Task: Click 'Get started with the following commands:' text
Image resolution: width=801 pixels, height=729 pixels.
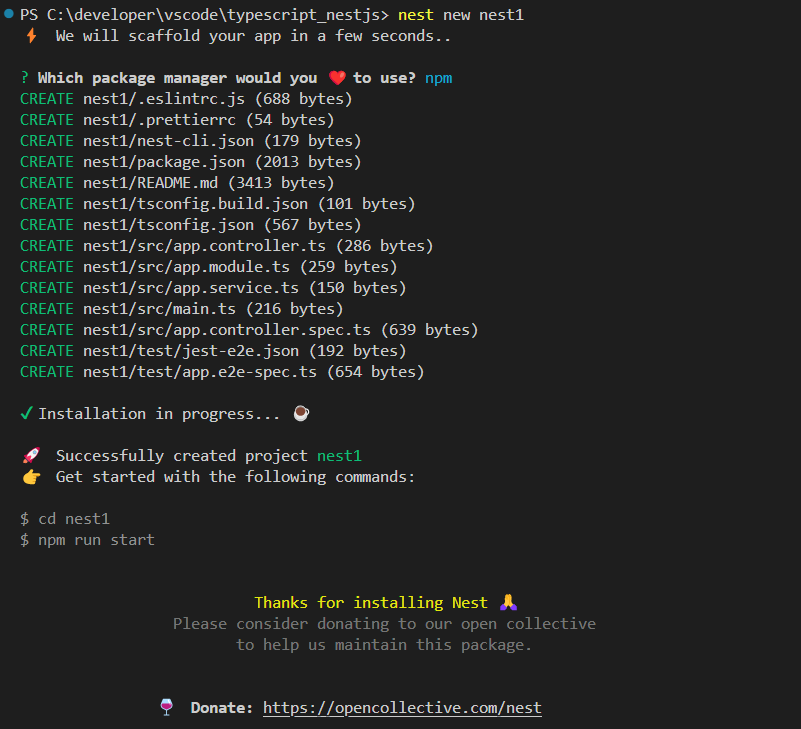Action: point(235,477)
